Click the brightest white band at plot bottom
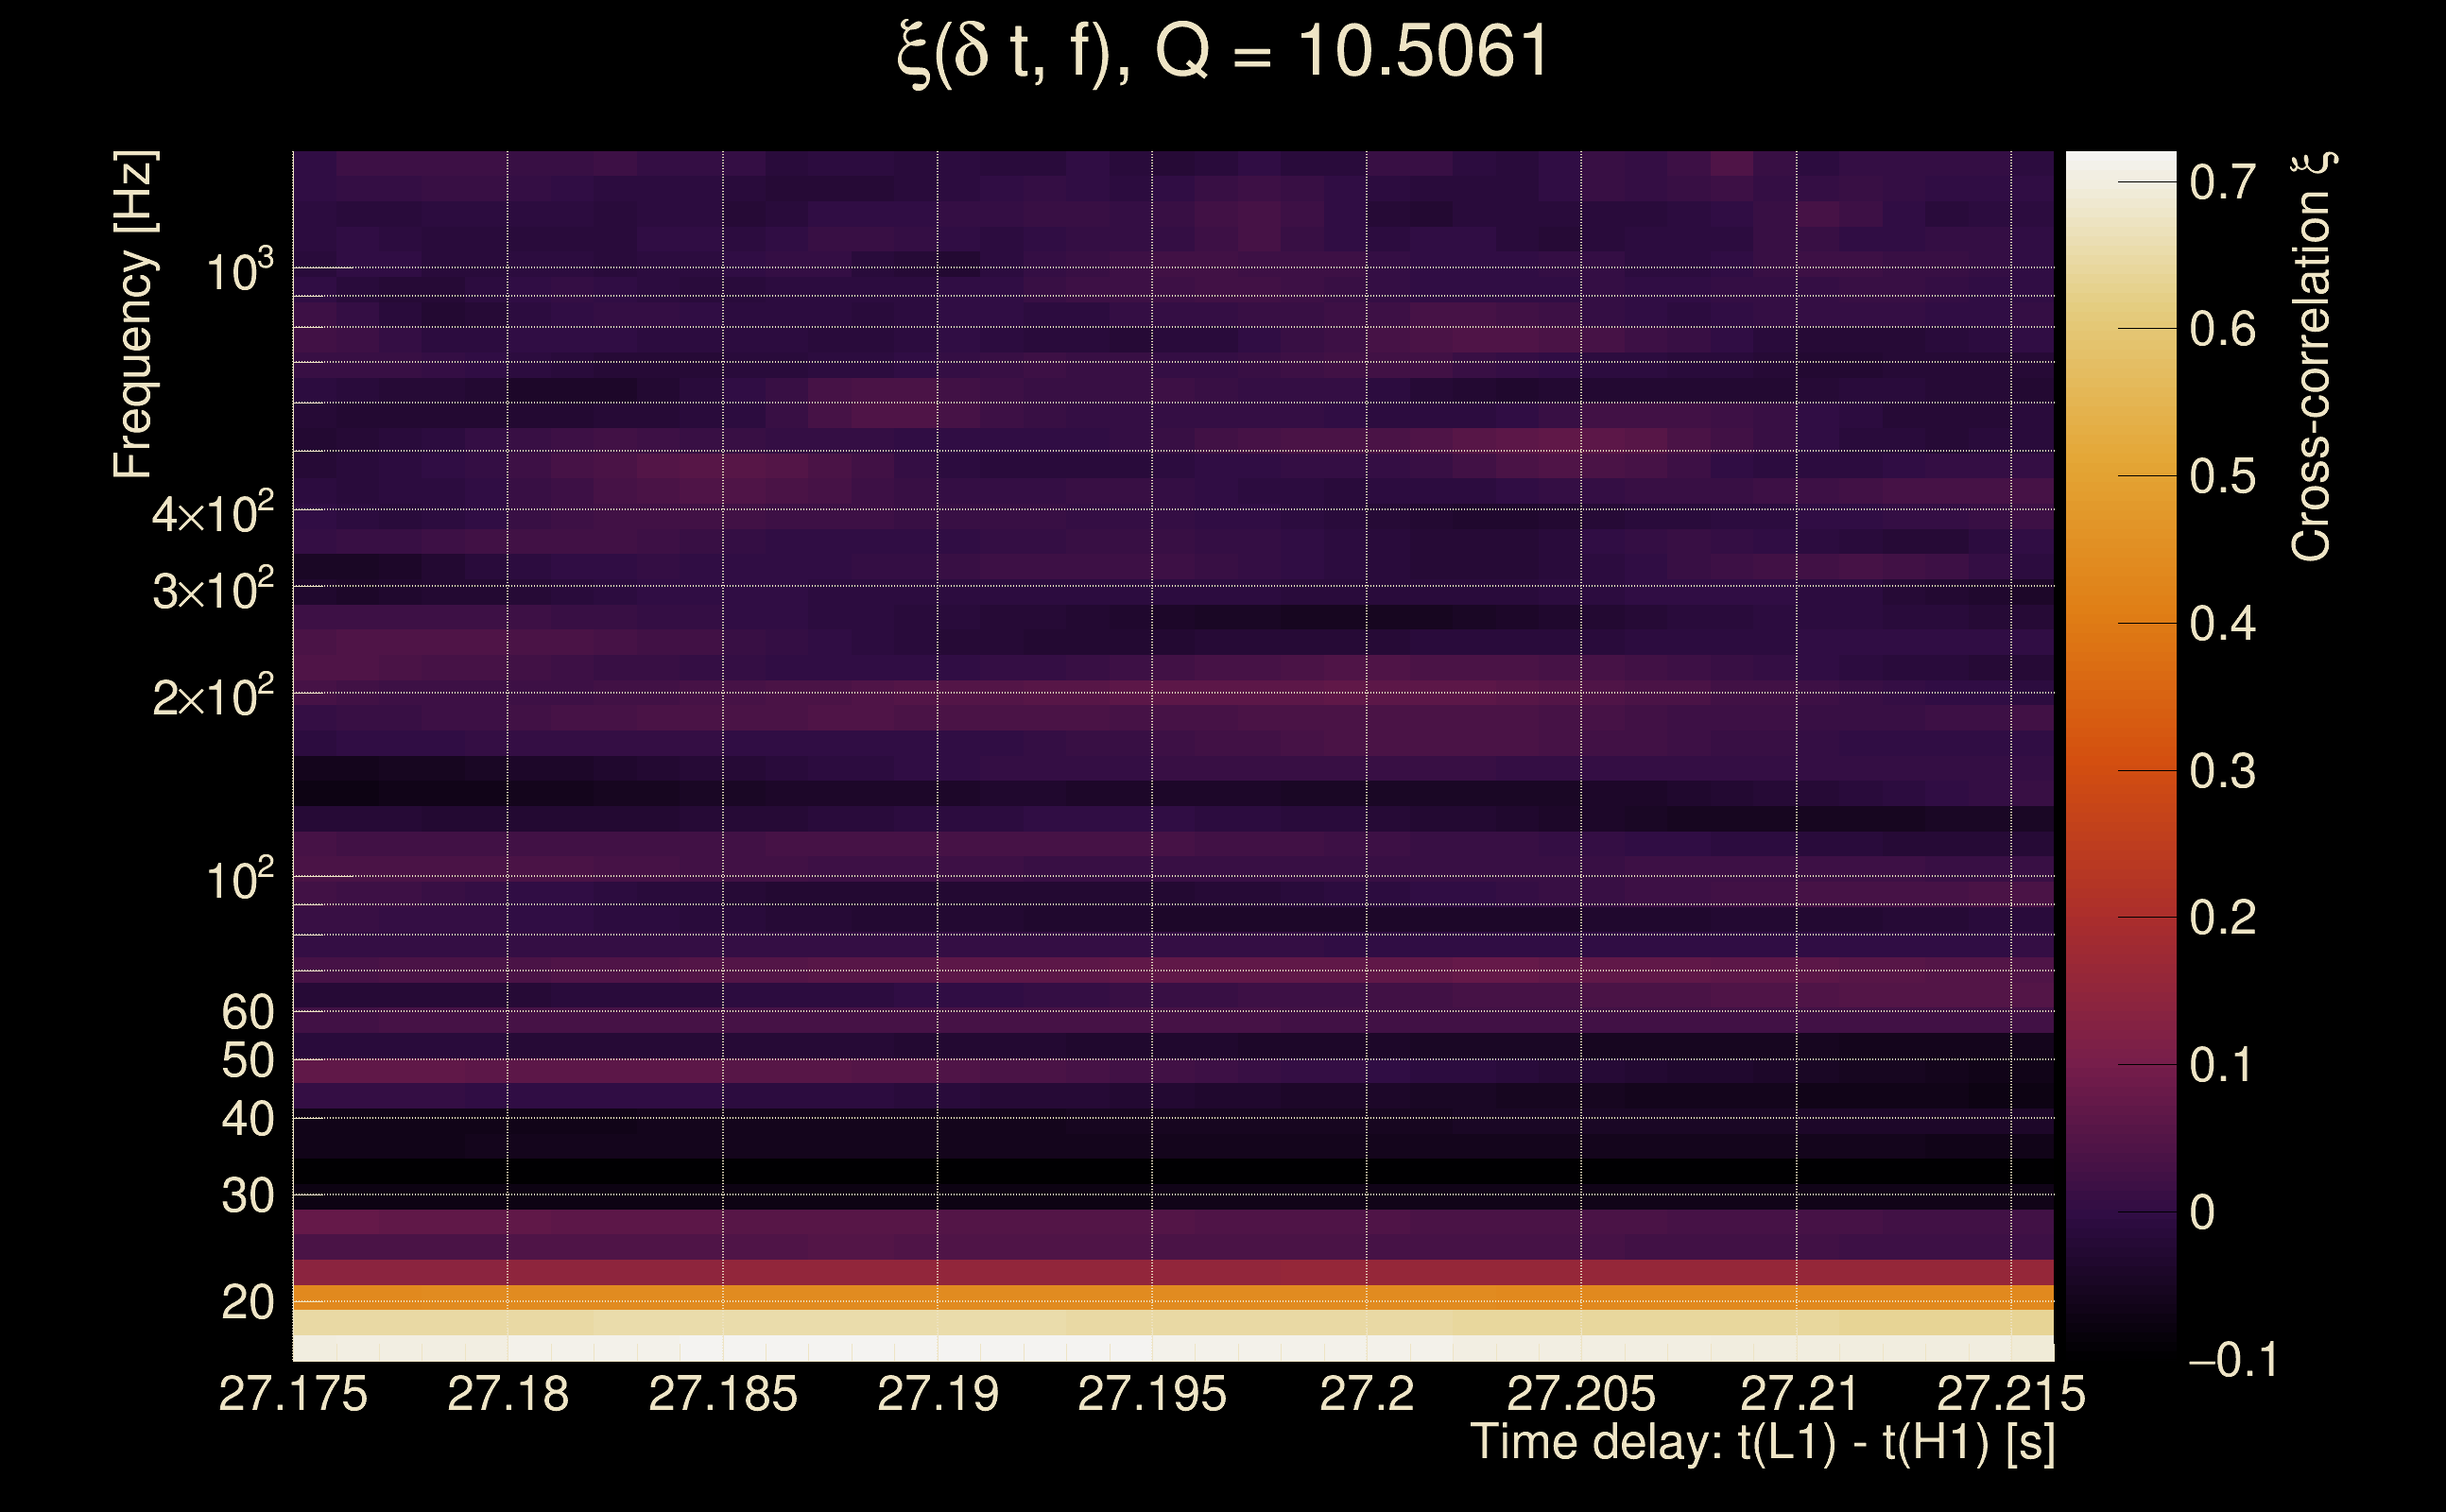Viewport: 2446px width, 1512px height. (x=1172, y=1348)
